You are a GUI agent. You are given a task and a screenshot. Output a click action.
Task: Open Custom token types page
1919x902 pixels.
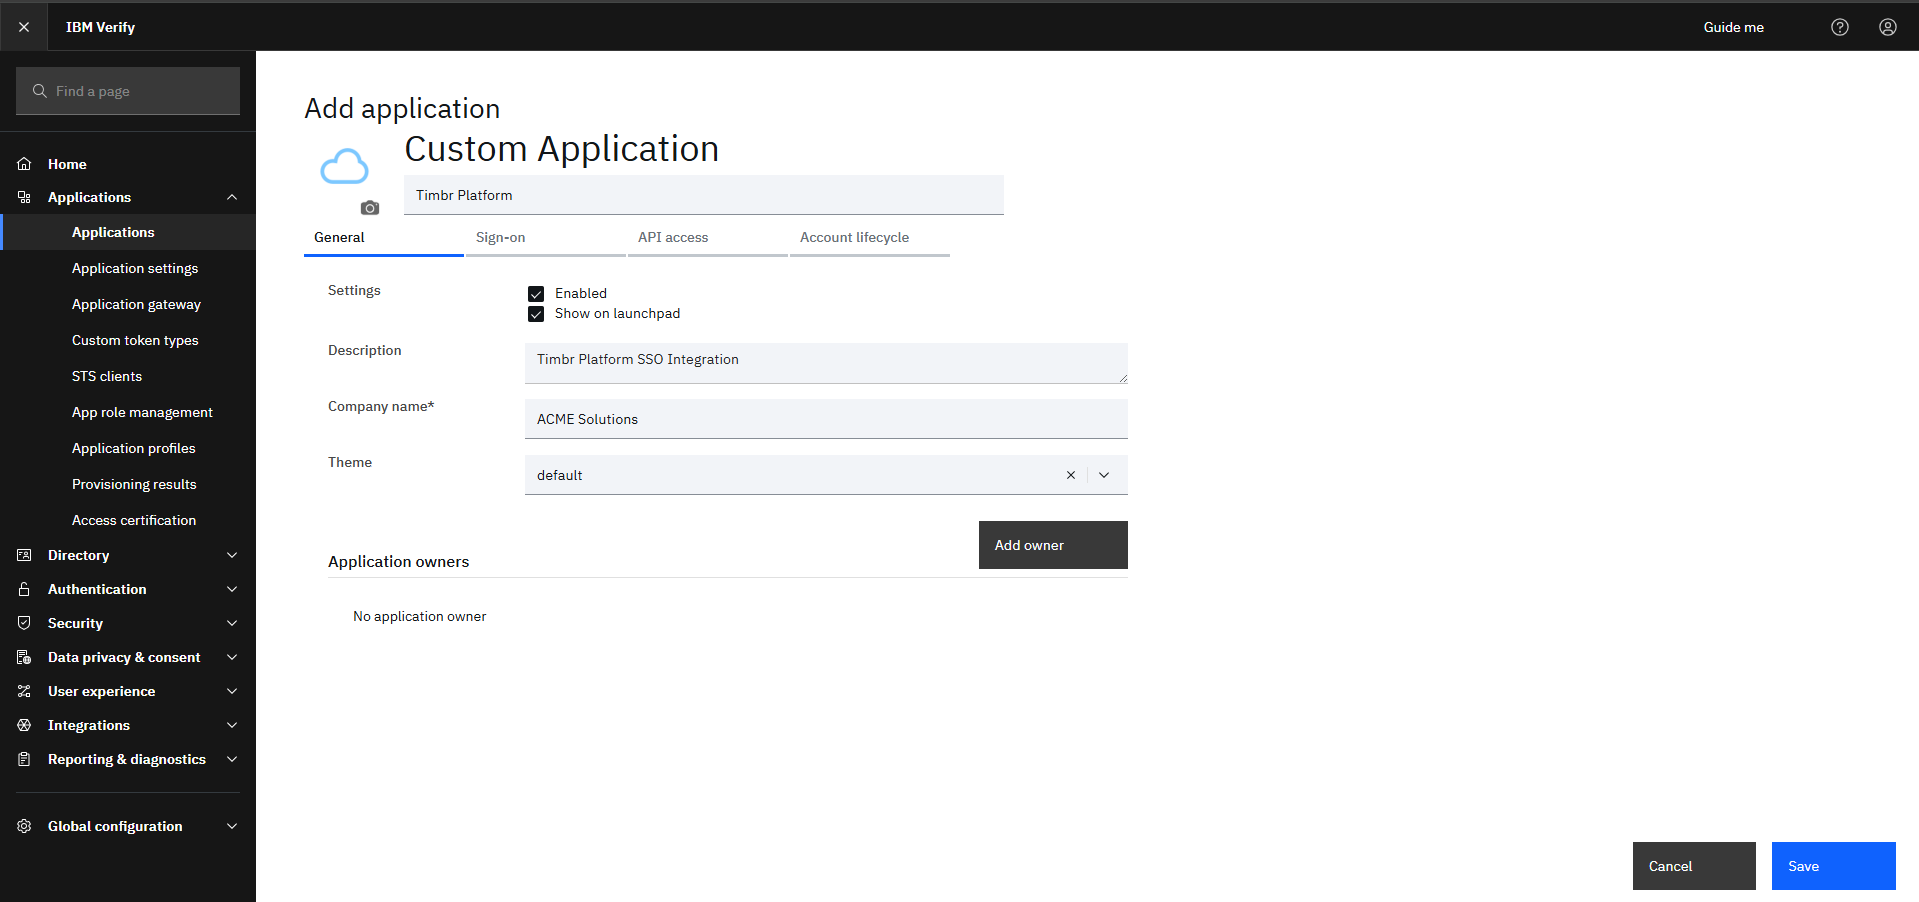(x=128, y=340)
